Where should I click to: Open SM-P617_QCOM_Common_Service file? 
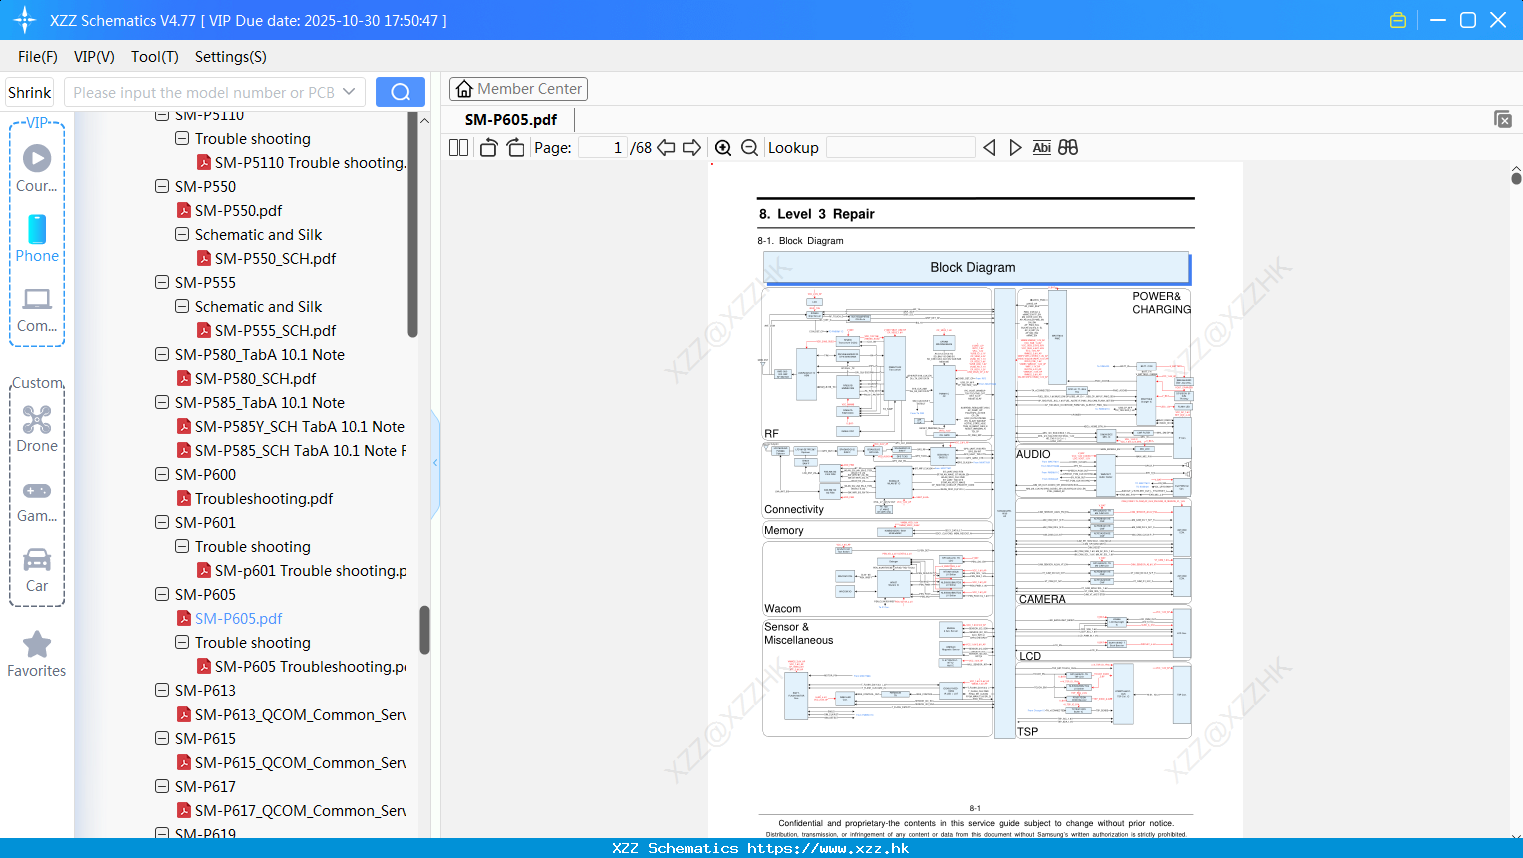click(291, 810)
